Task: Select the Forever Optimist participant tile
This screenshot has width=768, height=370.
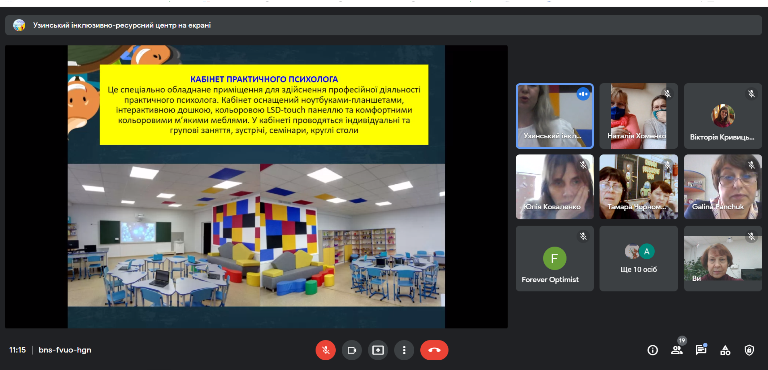Action: click(x=554, y=258)
